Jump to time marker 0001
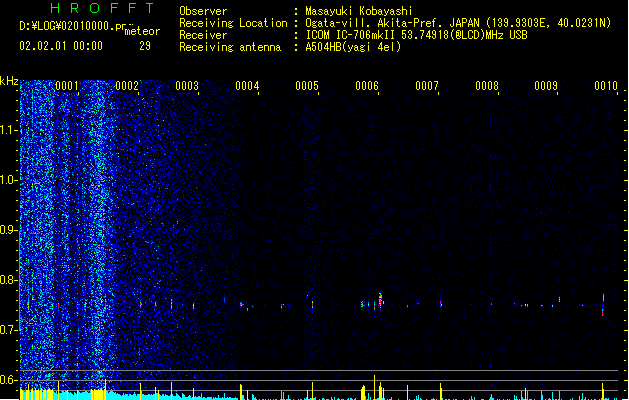Image resolution: width=629 pixels, height=400 pixels. (67, 86)
